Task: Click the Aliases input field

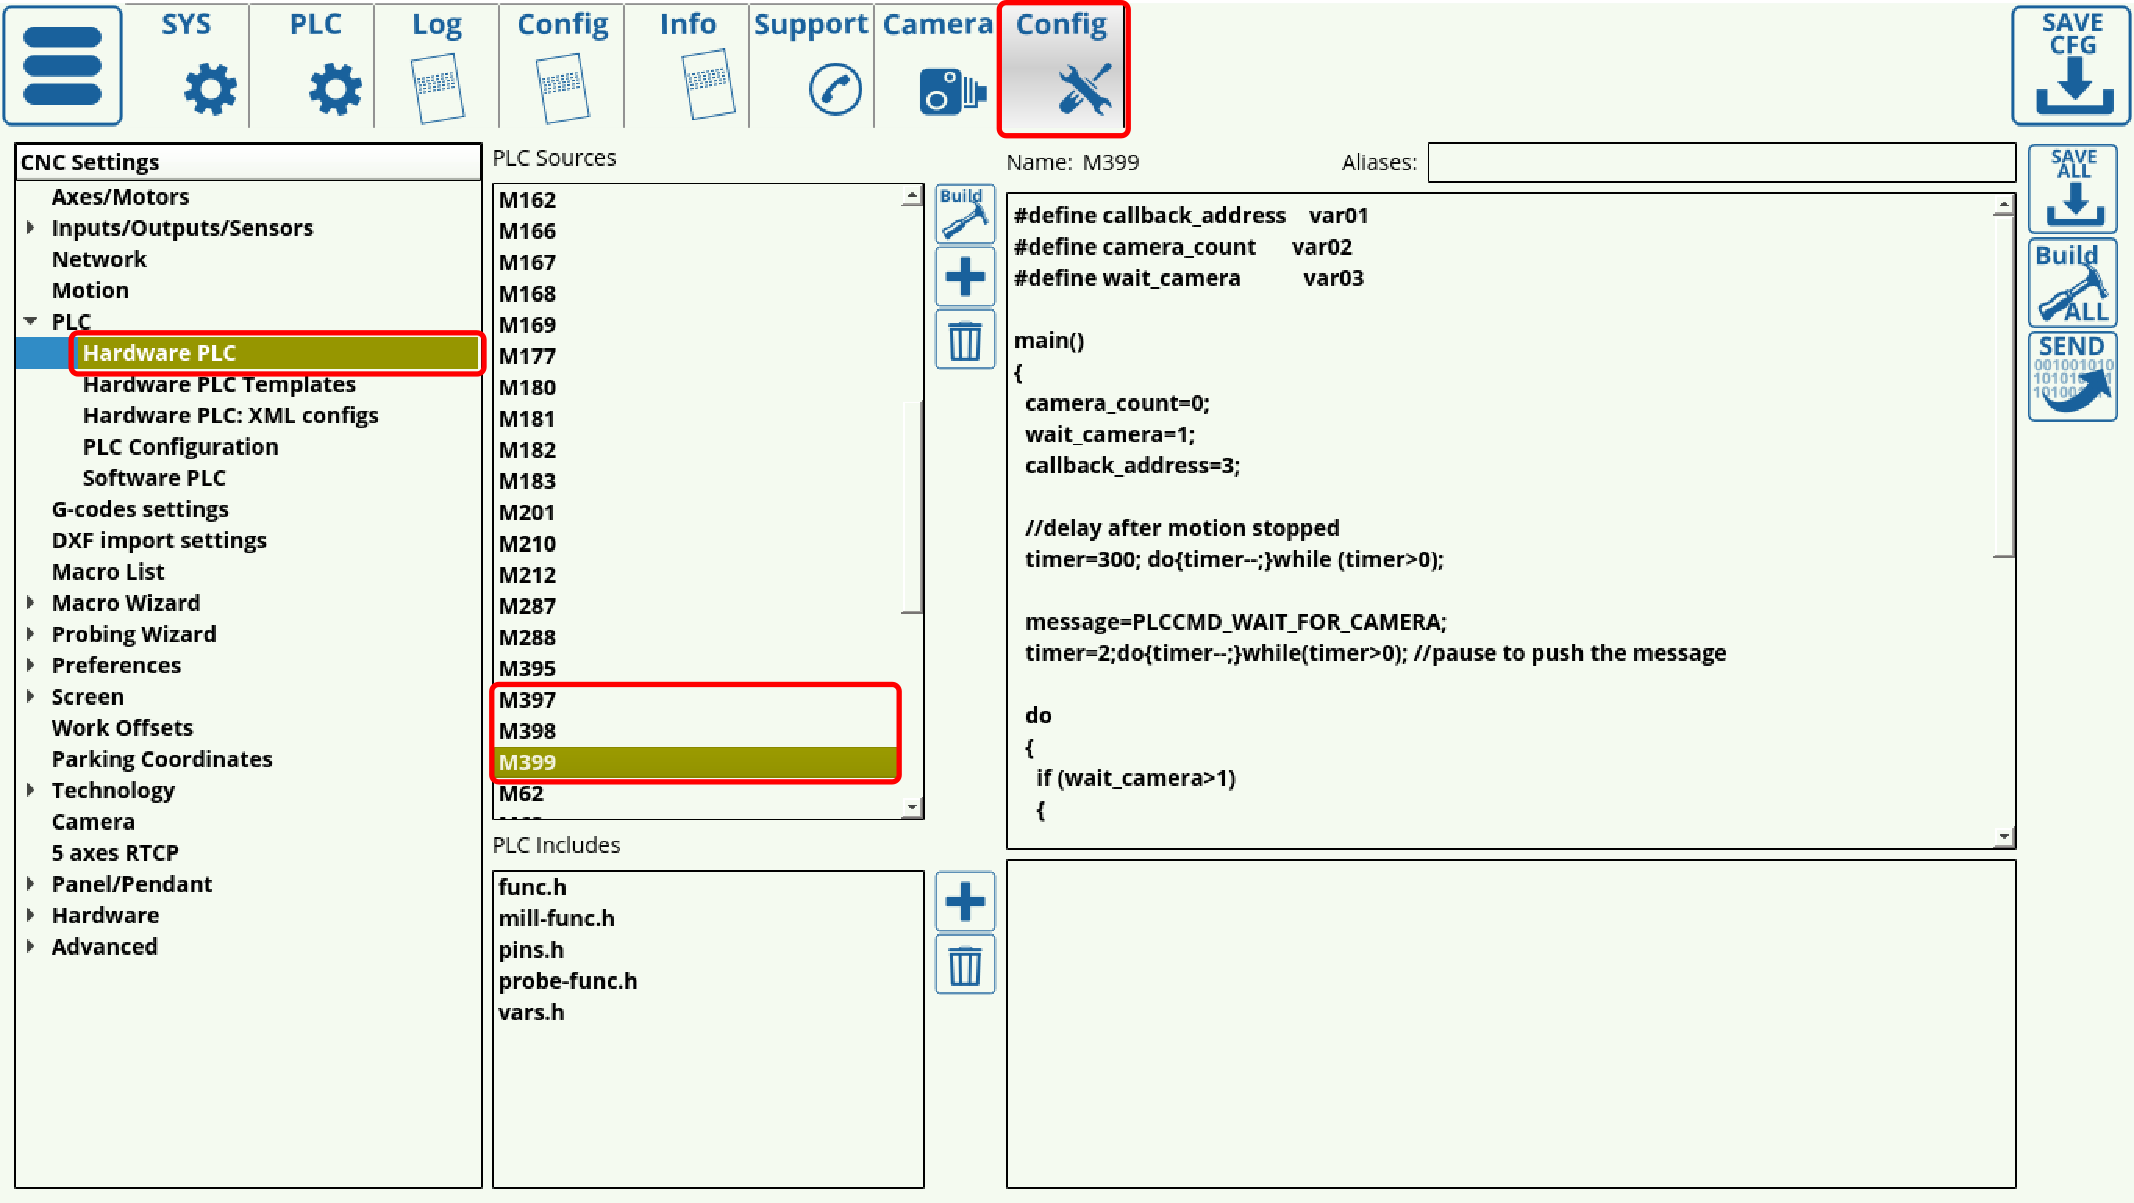Action: tap(1720, 162)
